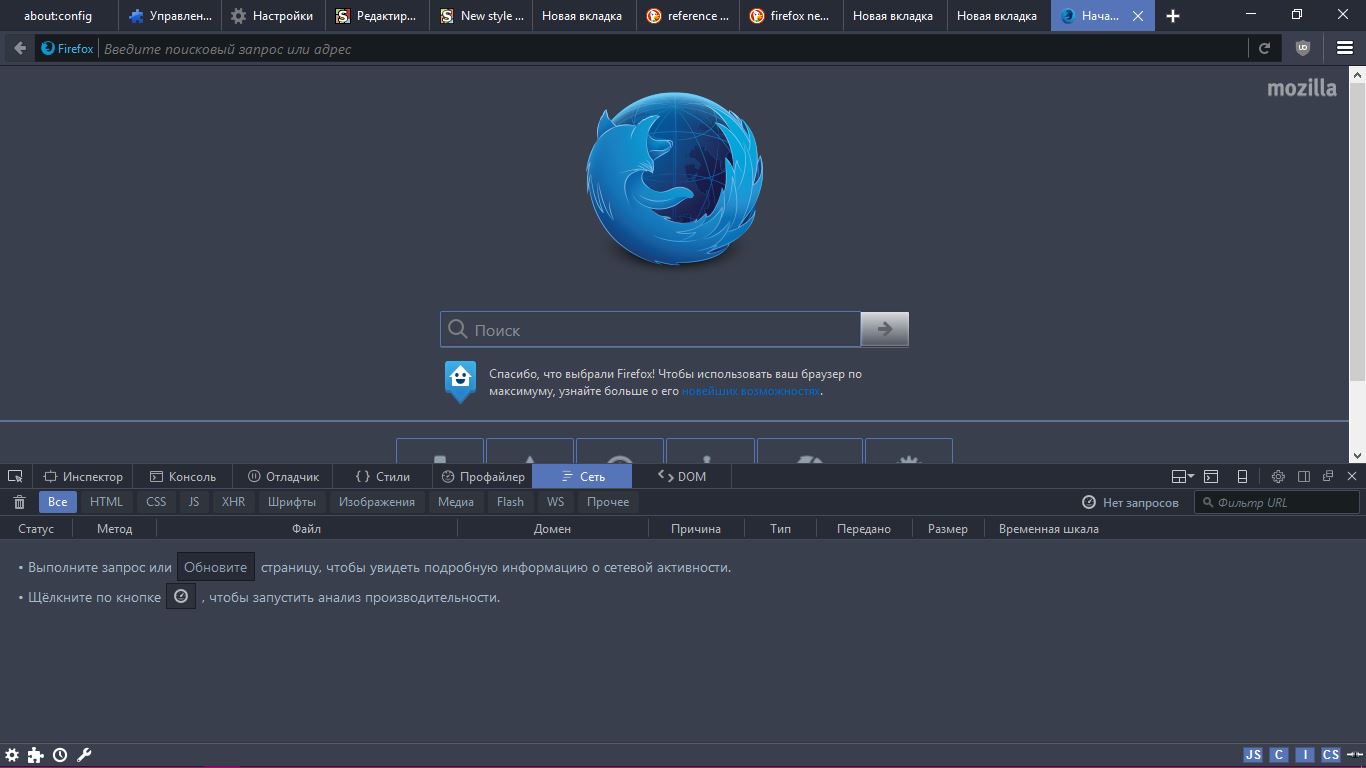Switch to the reference... browser tab
The width and height of the screenshot is (1366, 768).
(688, 16)
